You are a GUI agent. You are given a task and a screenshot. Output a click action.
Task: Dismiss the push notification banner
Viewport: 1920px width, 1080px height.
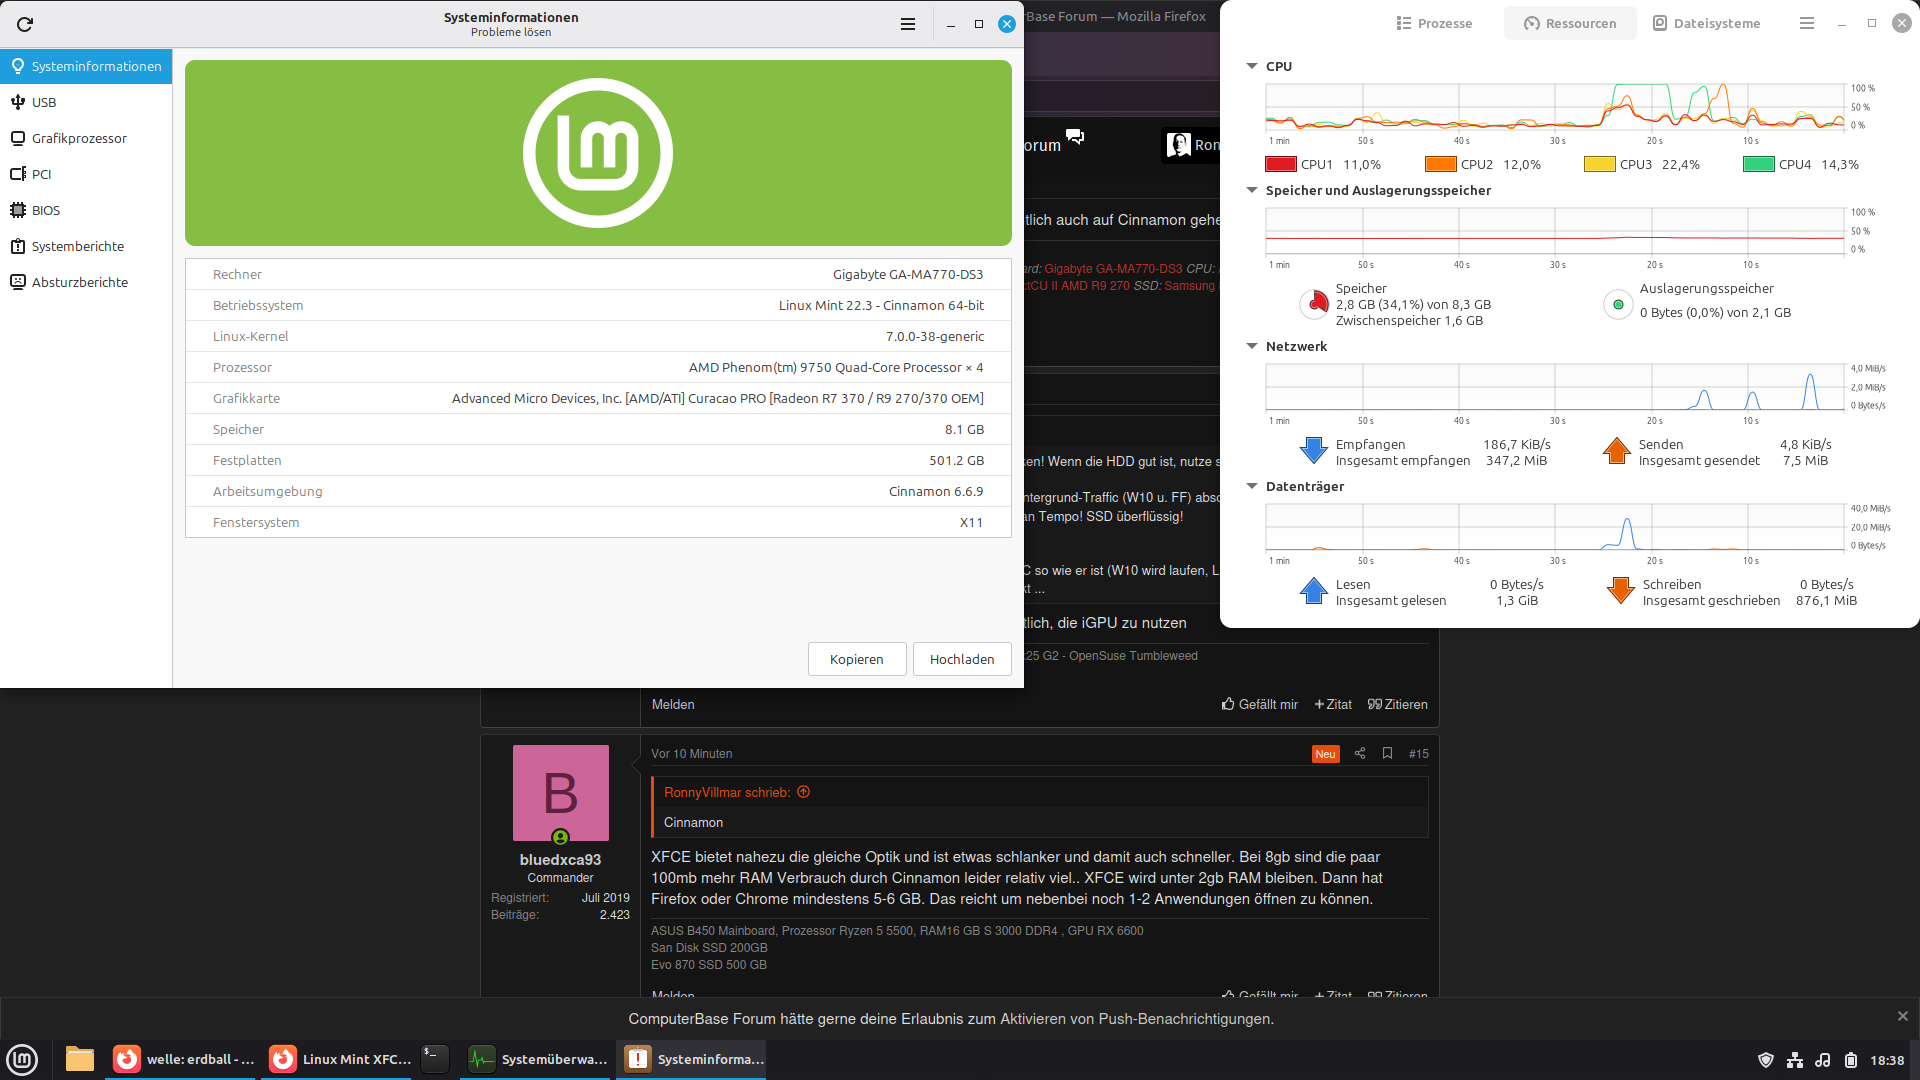point(1902,1016)
